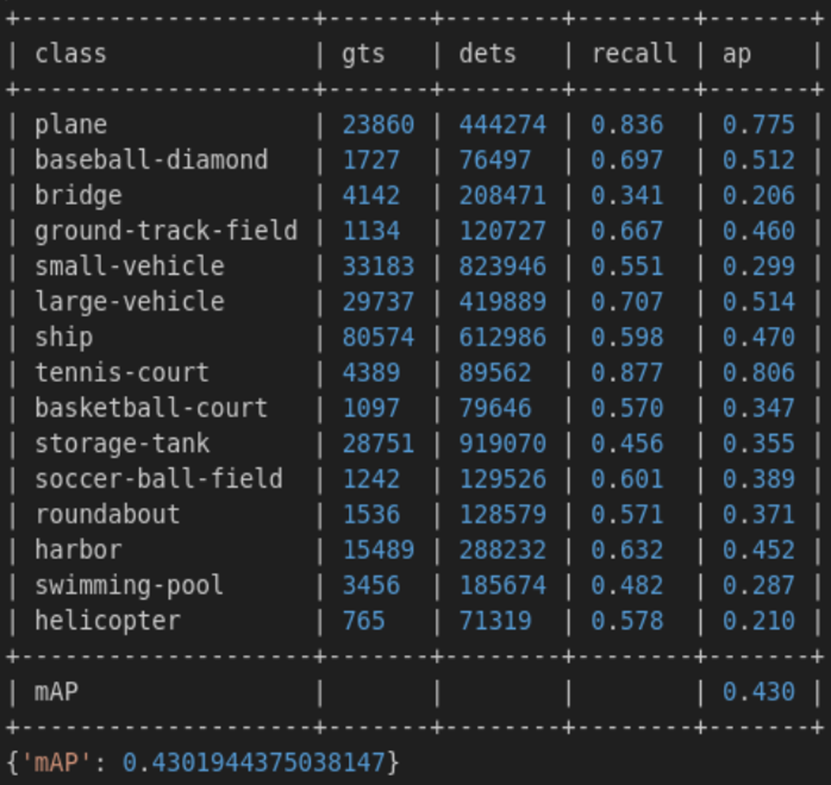Image resolution: width=831 pixels, height=785 pixels.
Task: Click the bridge recall value 0.341
Action: (626, 196)
